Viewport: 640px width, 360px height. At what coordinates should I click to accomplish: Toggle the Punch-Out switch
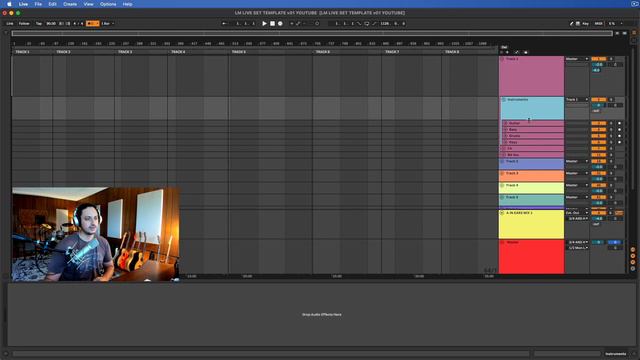coord(374,24)
